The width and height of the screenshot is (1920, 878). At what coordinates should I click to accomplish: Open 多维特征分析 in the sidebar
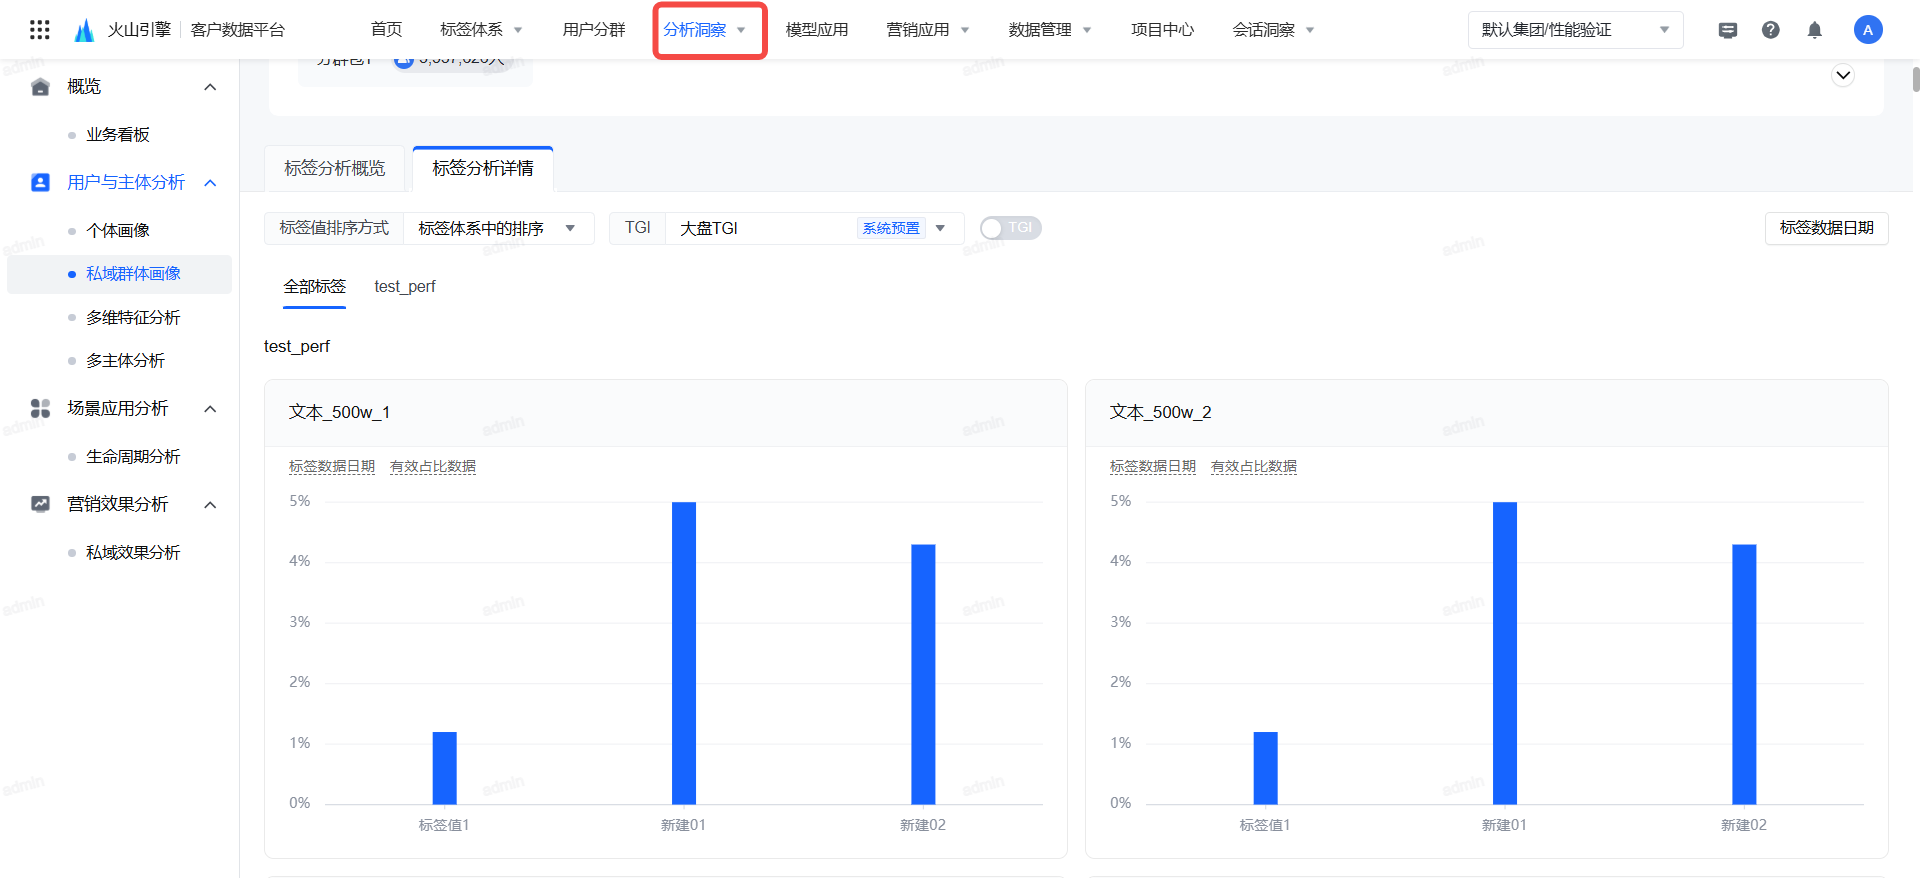133,317
